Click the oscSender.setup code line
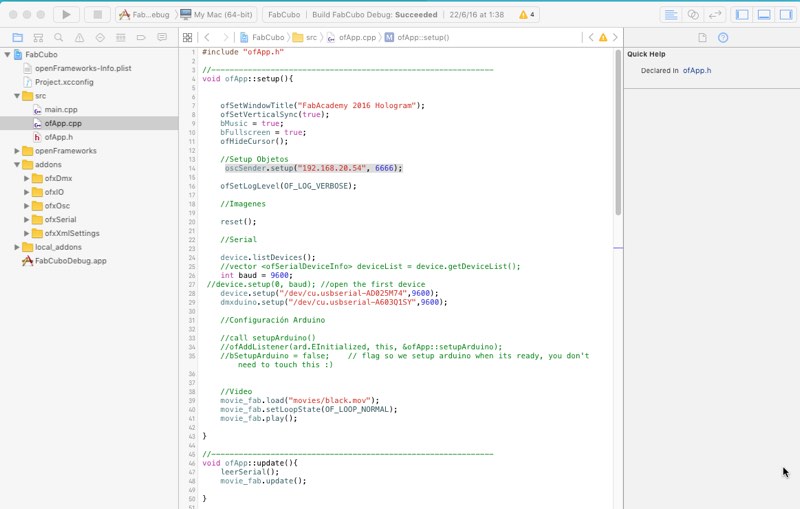Image resolution: width=800 pixels, height=509 pixels. [313, 168]
